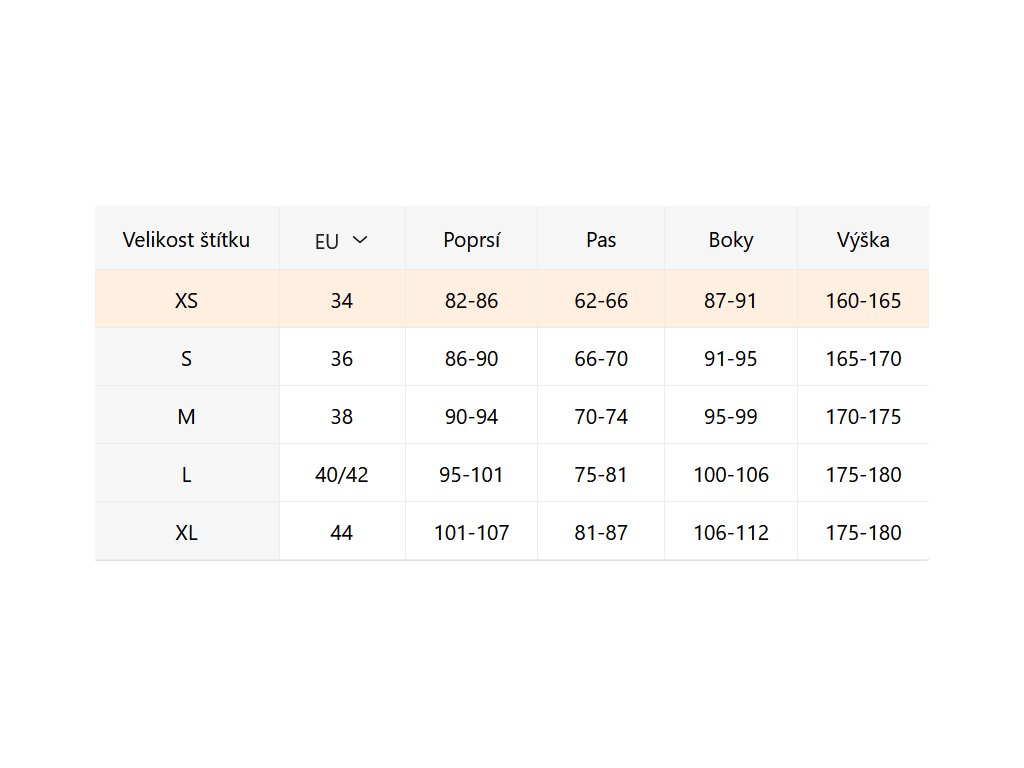Click waist measurement 70-74 cell
Screen dimensions: 1024x768
[x=601, y=416]
